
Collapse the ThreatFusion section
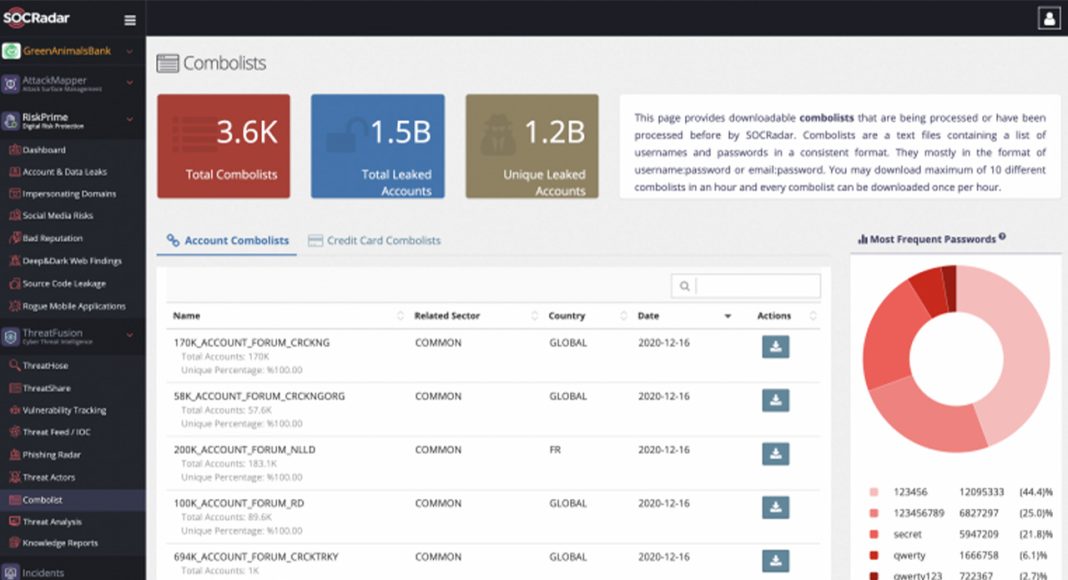point(129,335)
